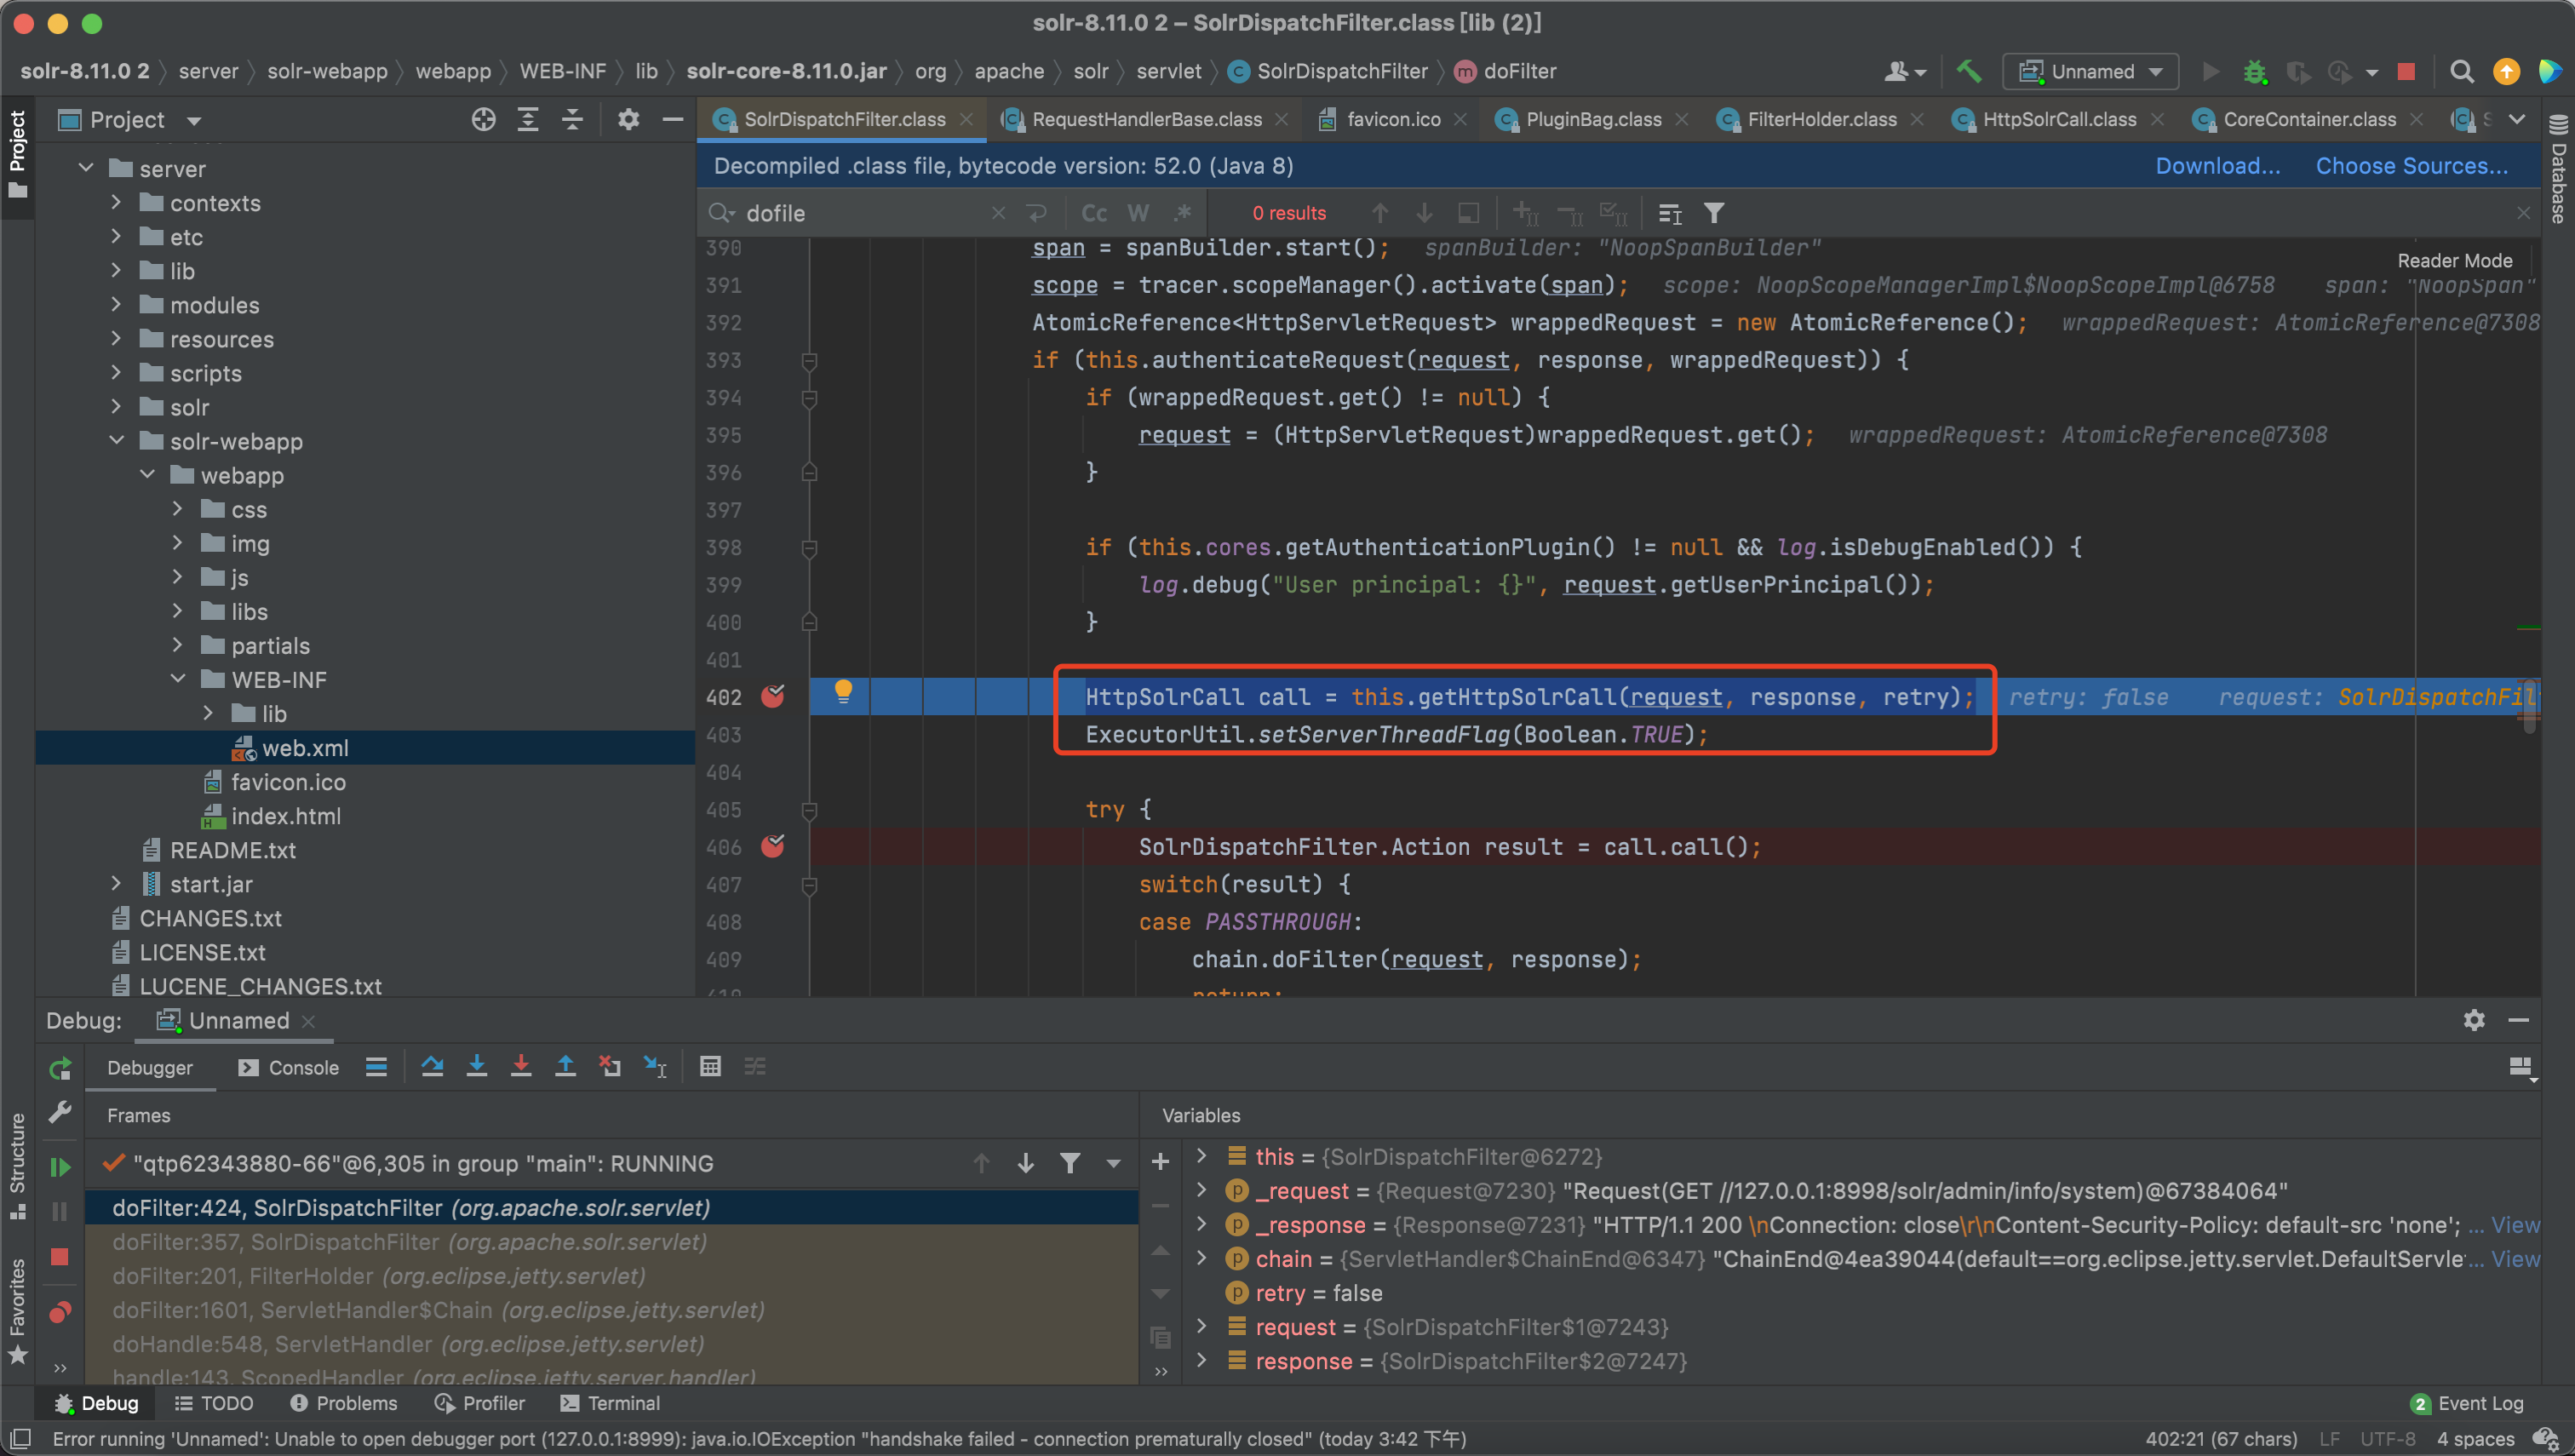Open the Terminal tool window tab
Screen dimensions: 2575x1456
[610, 1403]
